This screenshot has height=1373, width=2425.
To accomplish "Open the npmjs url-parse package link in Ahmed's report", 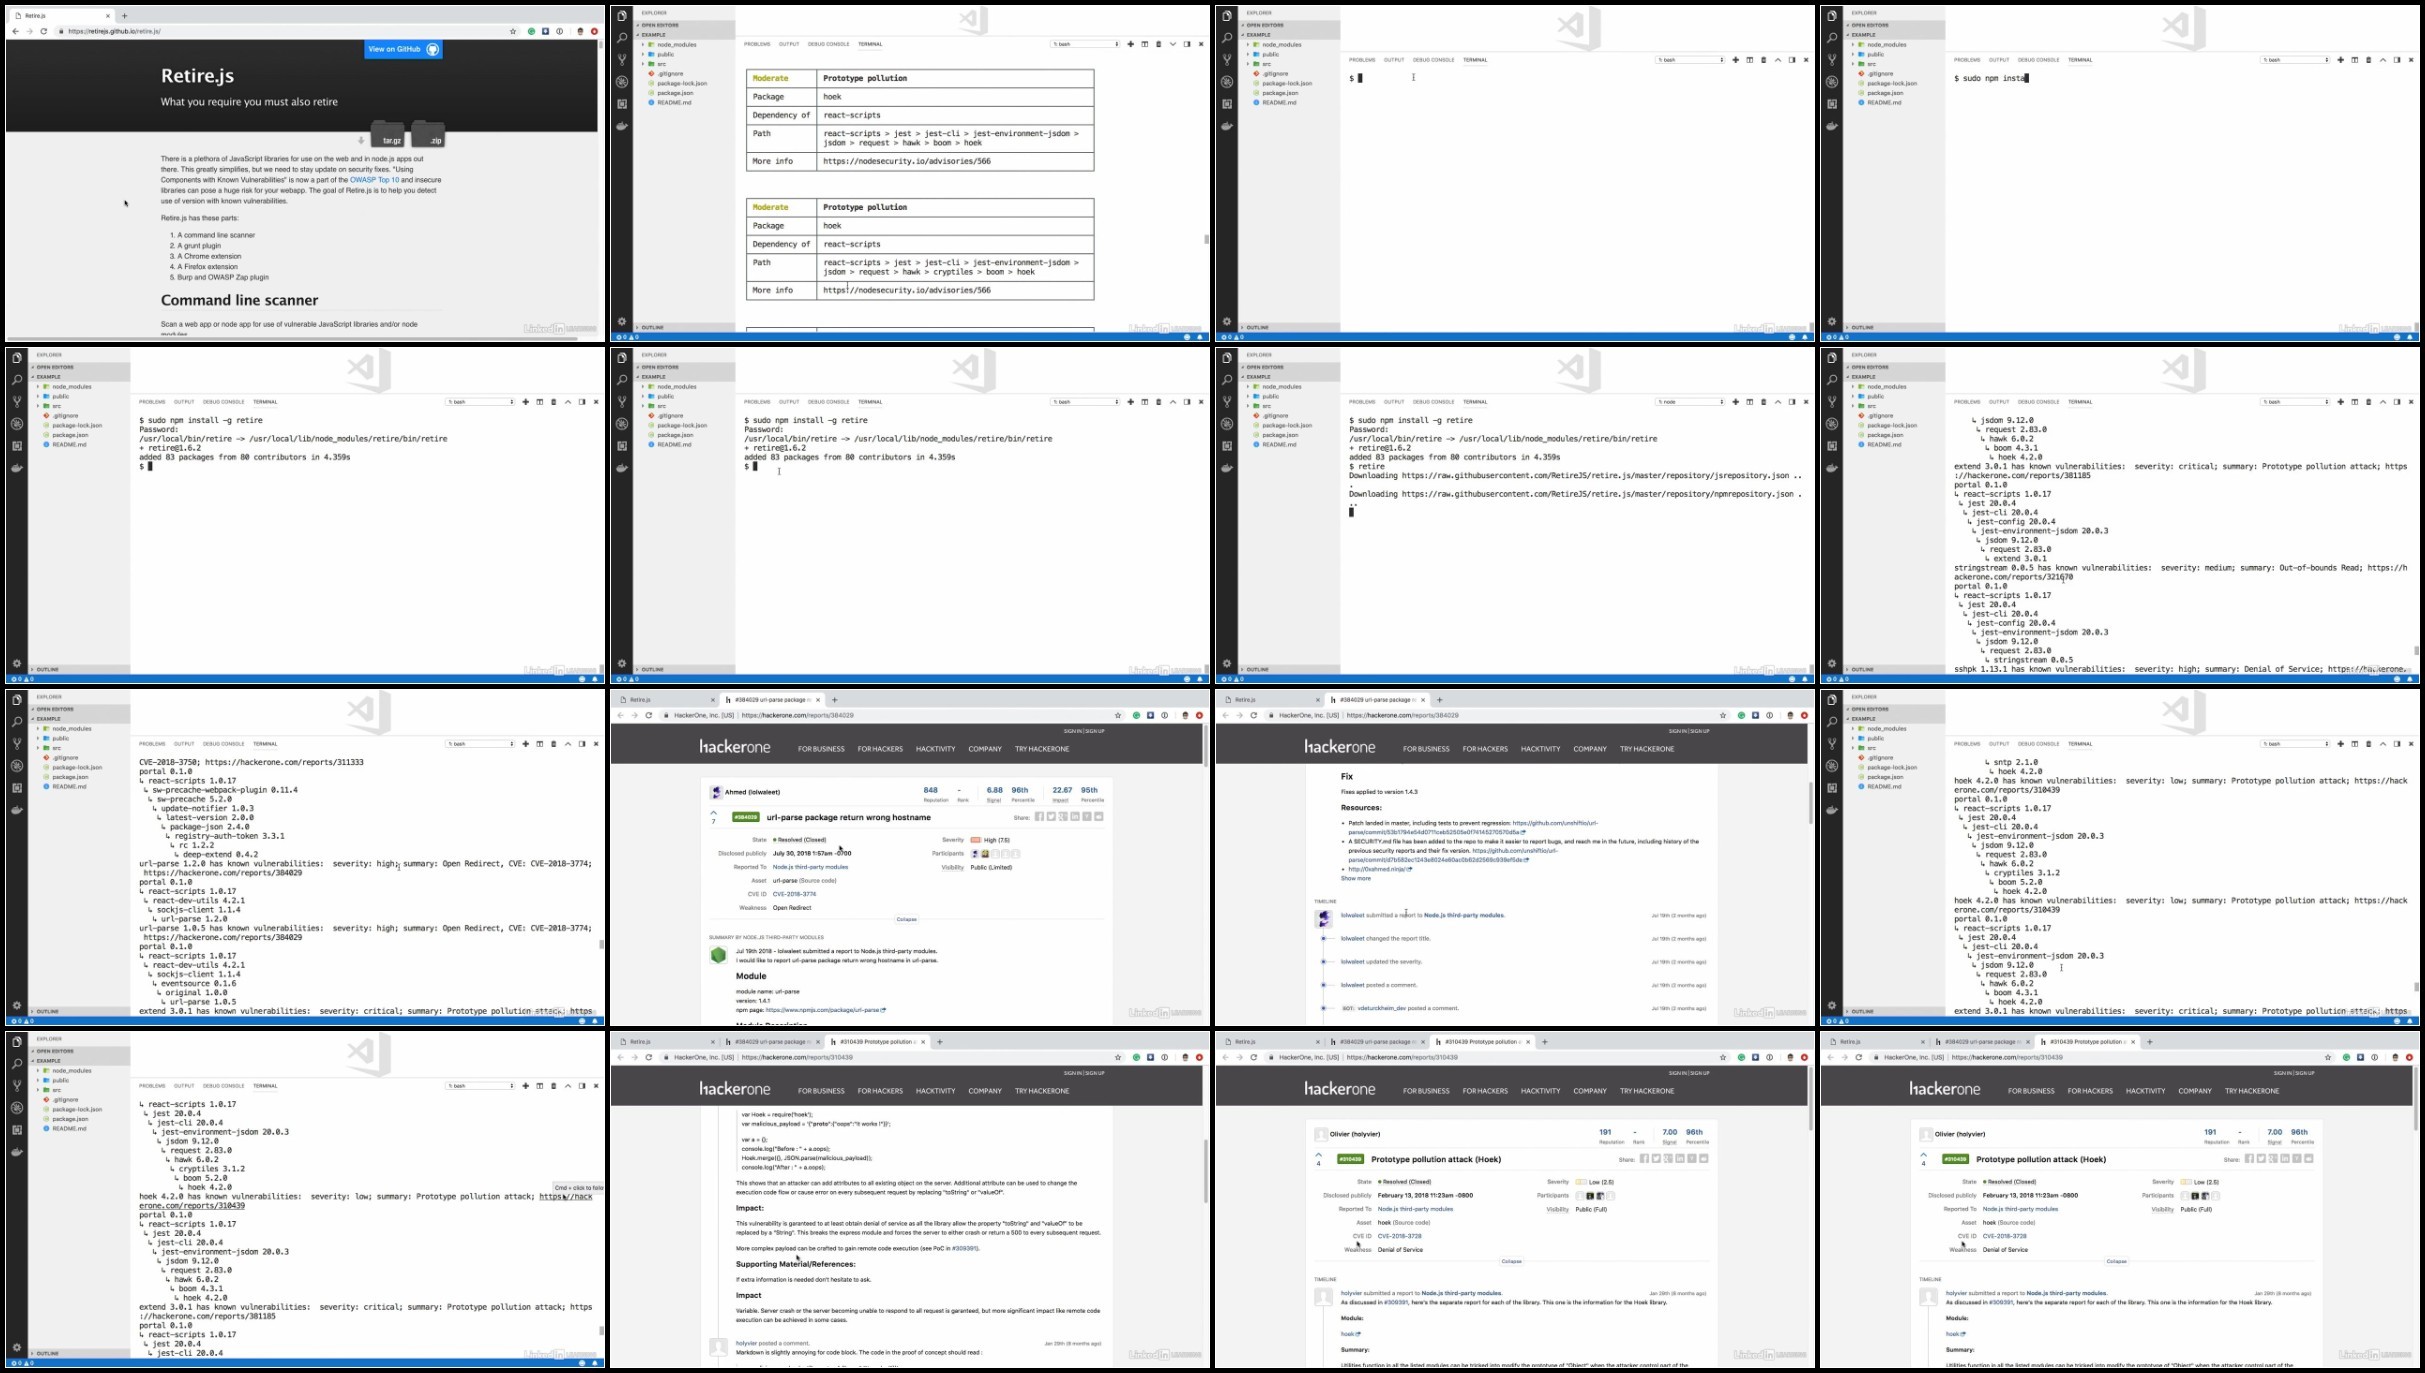I will pos(825,1010).
